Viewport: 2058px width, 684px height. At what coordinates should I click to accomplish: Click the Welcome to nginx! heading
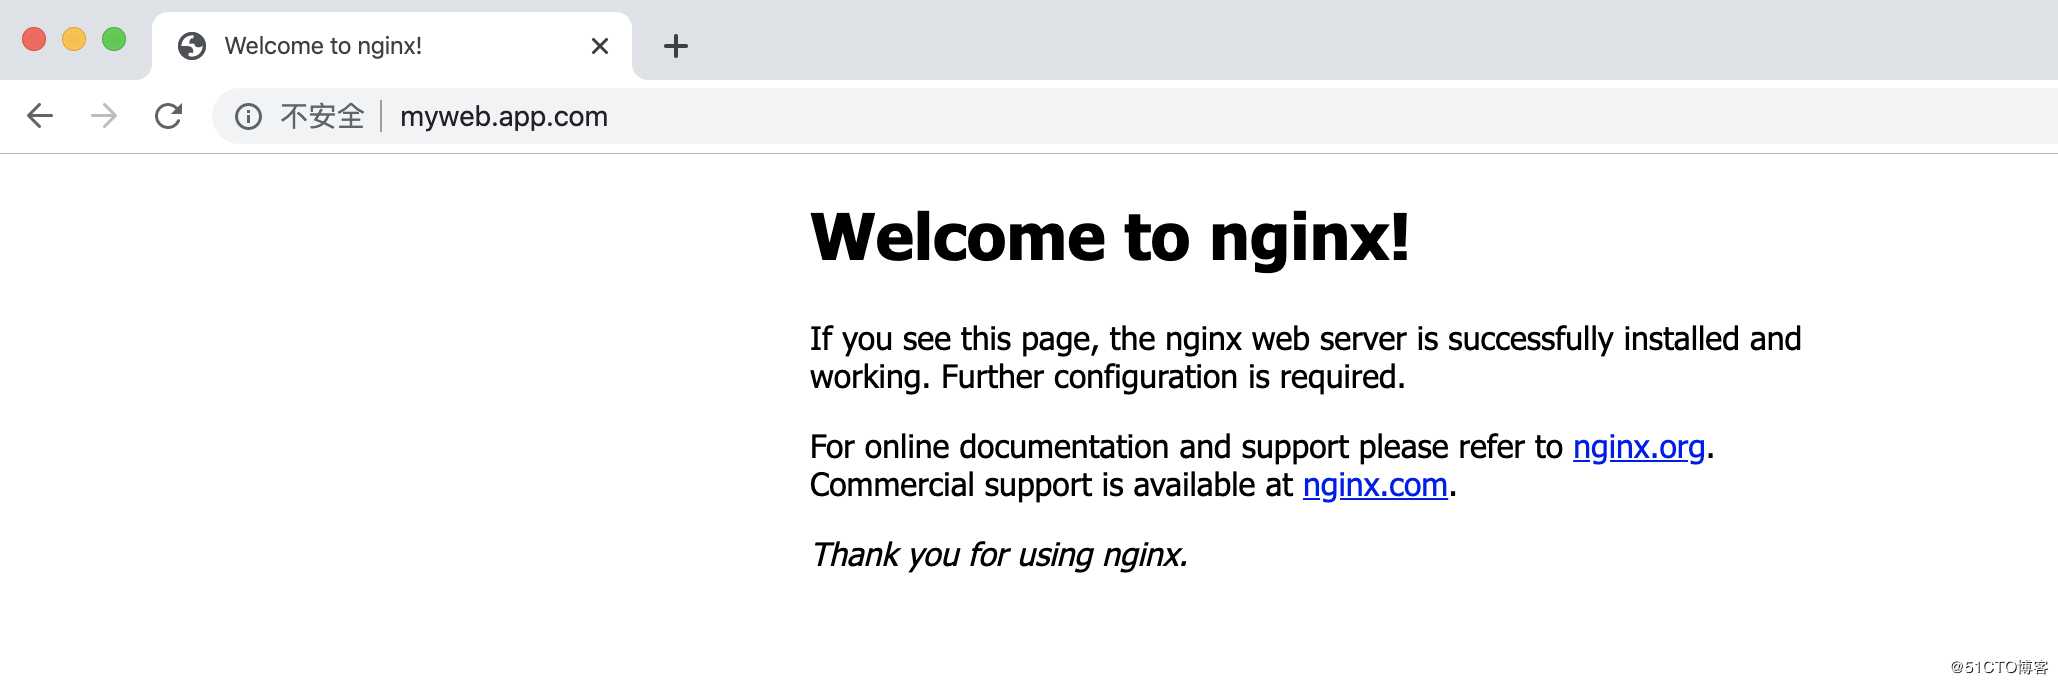1110,238
